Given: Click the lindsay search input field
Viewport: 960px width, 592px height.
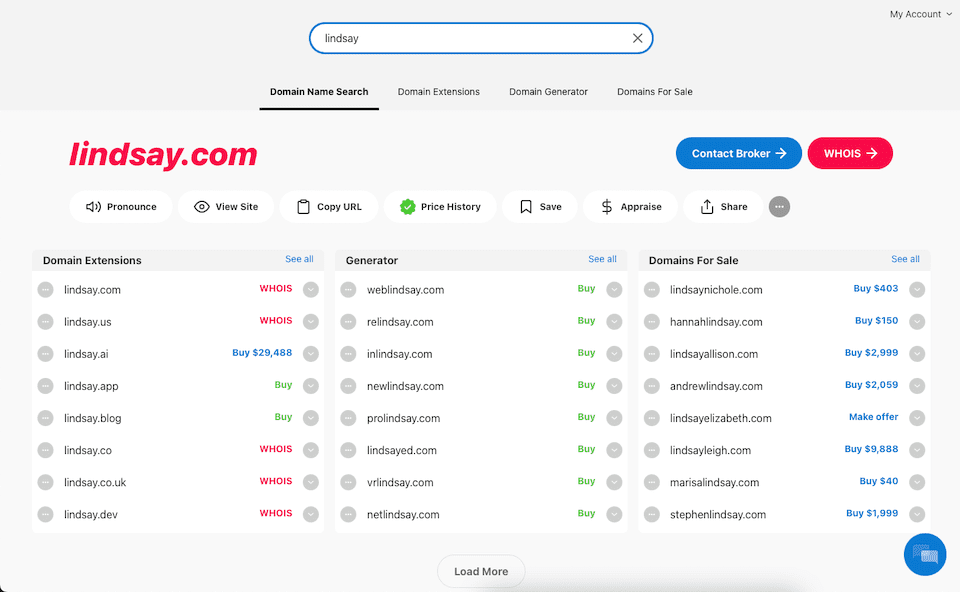Looking at the screenshot, I should (470, 38).
